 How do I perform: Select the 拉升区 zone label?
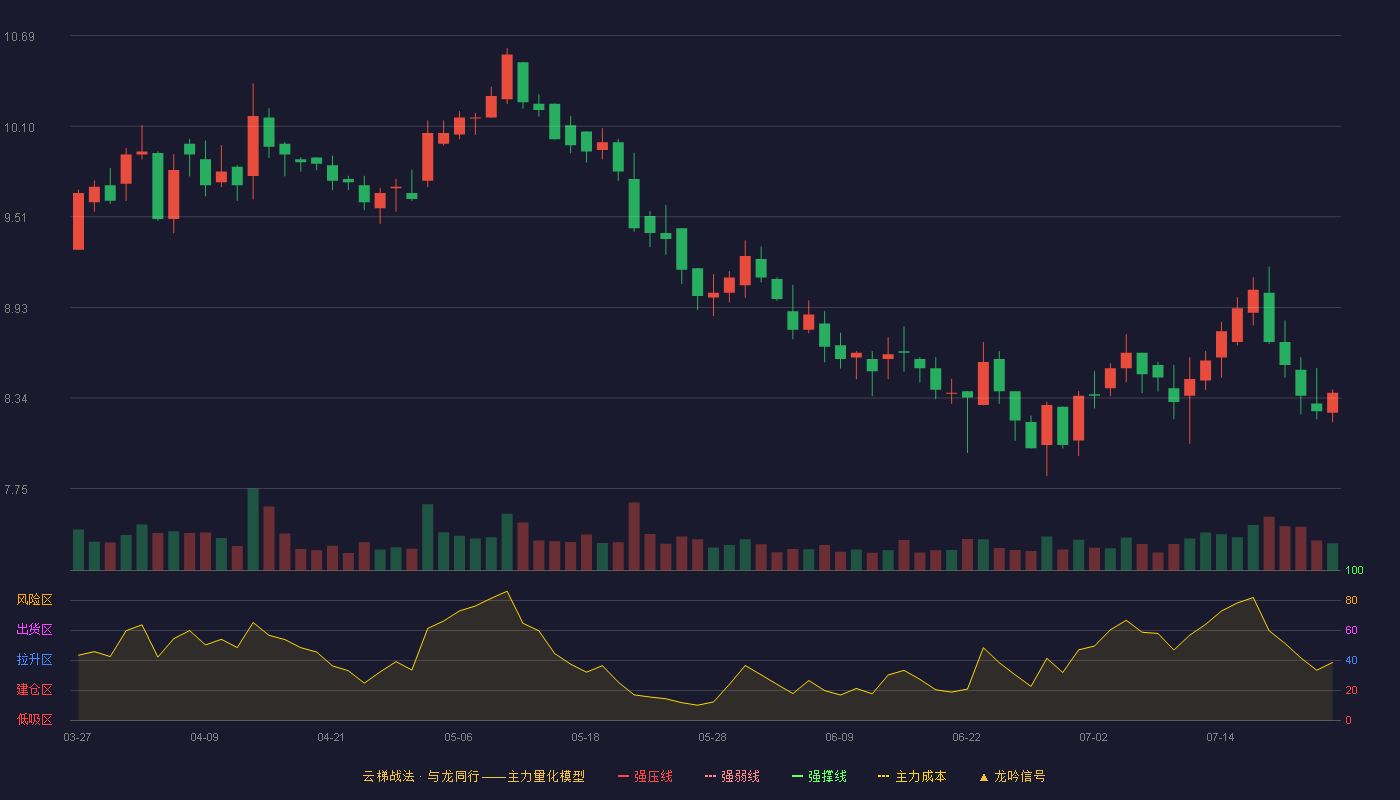tap(34, 660)
